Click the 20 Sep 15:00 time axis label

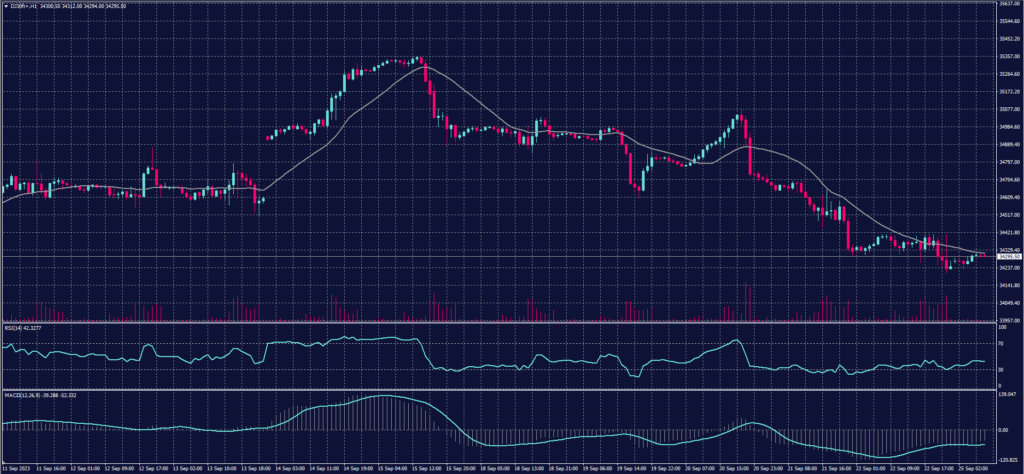742,467
